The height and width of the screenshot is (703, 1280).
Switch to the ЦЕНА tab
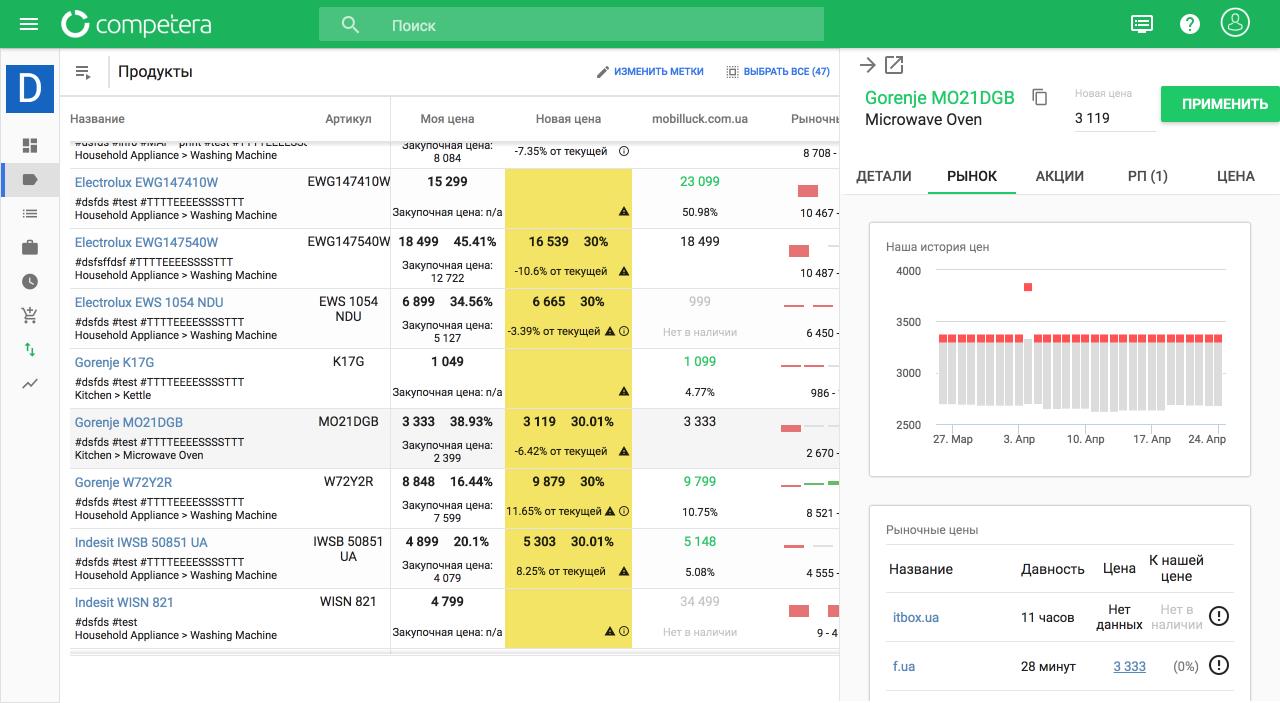pyautogui.click(x=1236, y=176)
